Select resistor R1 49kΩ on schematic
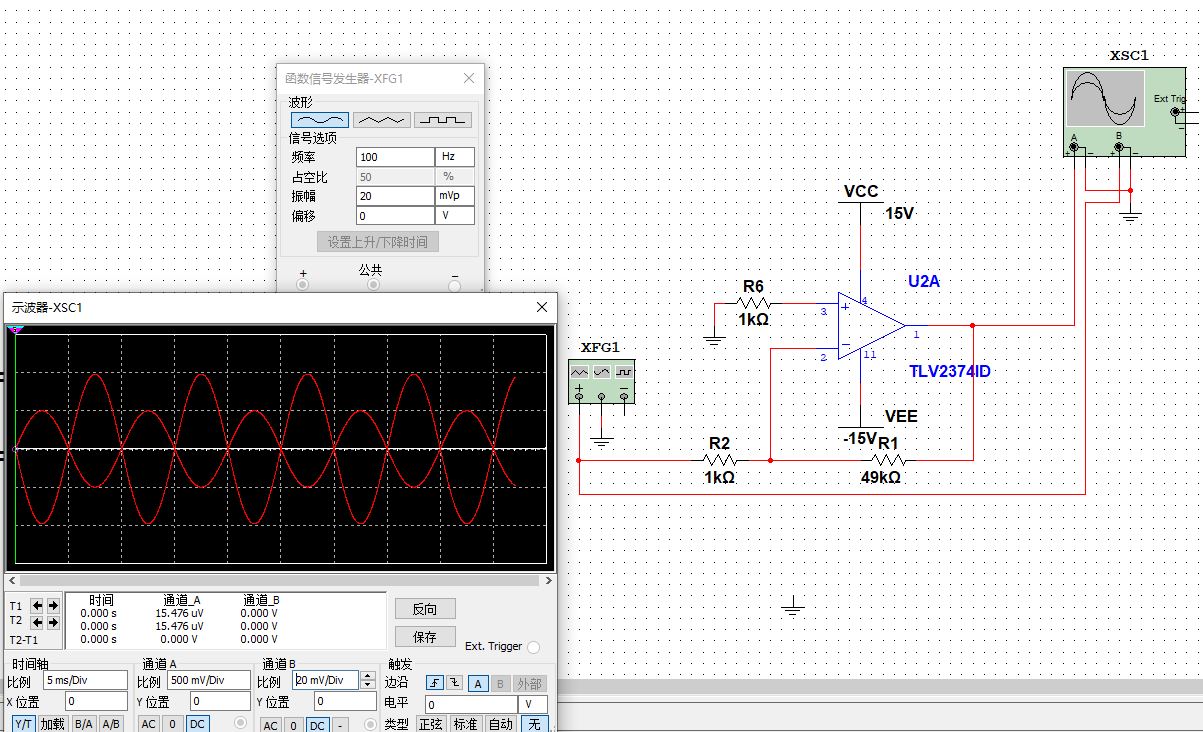The height and width of the screenshot is (732, 1203). click(x=888, y=460)
